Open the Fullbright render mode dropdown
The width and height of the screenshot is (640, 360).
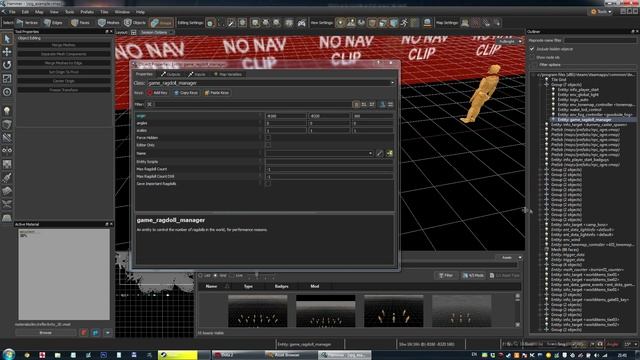(509, 42)
